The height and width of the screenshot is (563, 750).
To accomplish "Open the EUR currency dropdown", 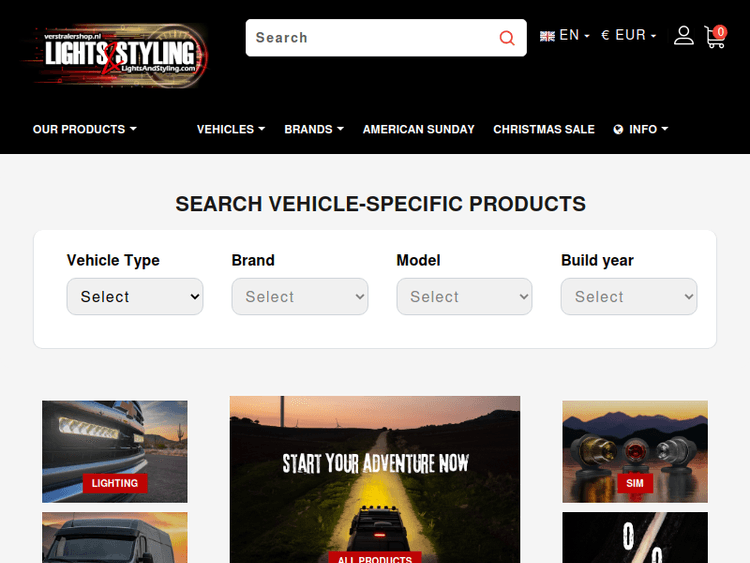I will pos(629,35).
